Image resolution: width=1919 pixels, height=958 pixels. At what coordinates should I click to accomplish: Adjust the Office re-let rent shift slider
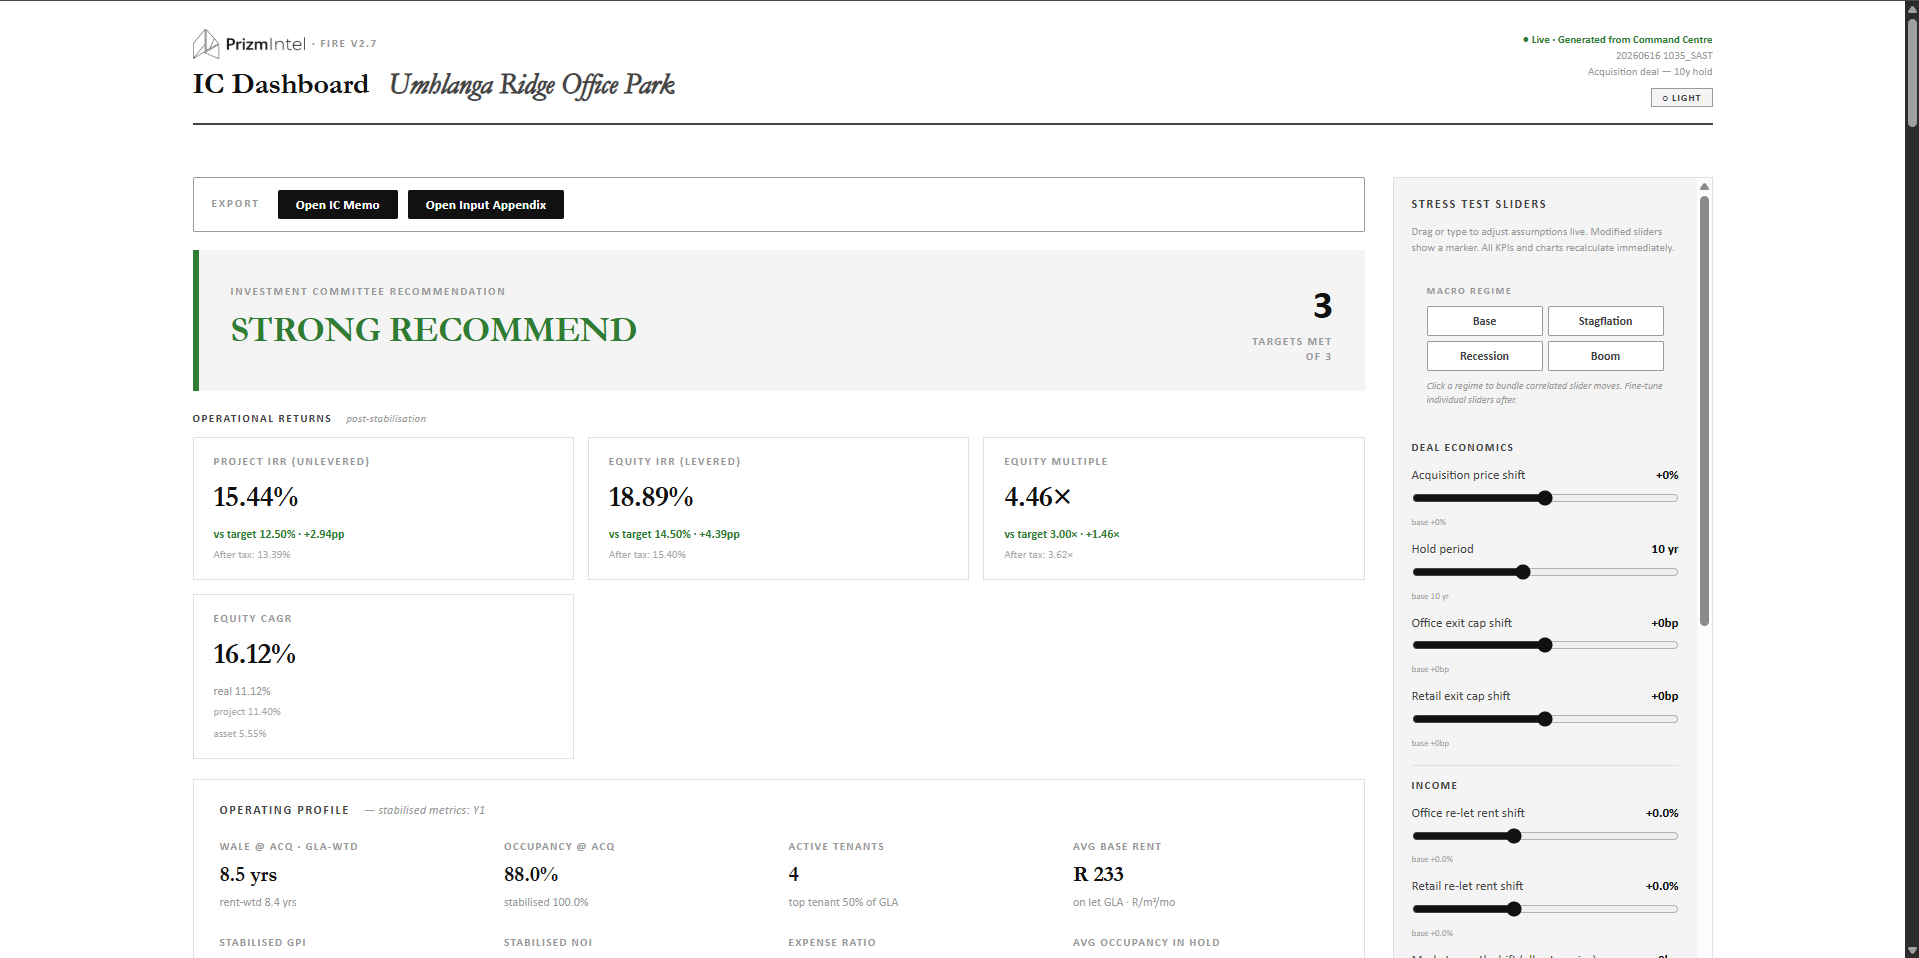tap(1544, 836)
